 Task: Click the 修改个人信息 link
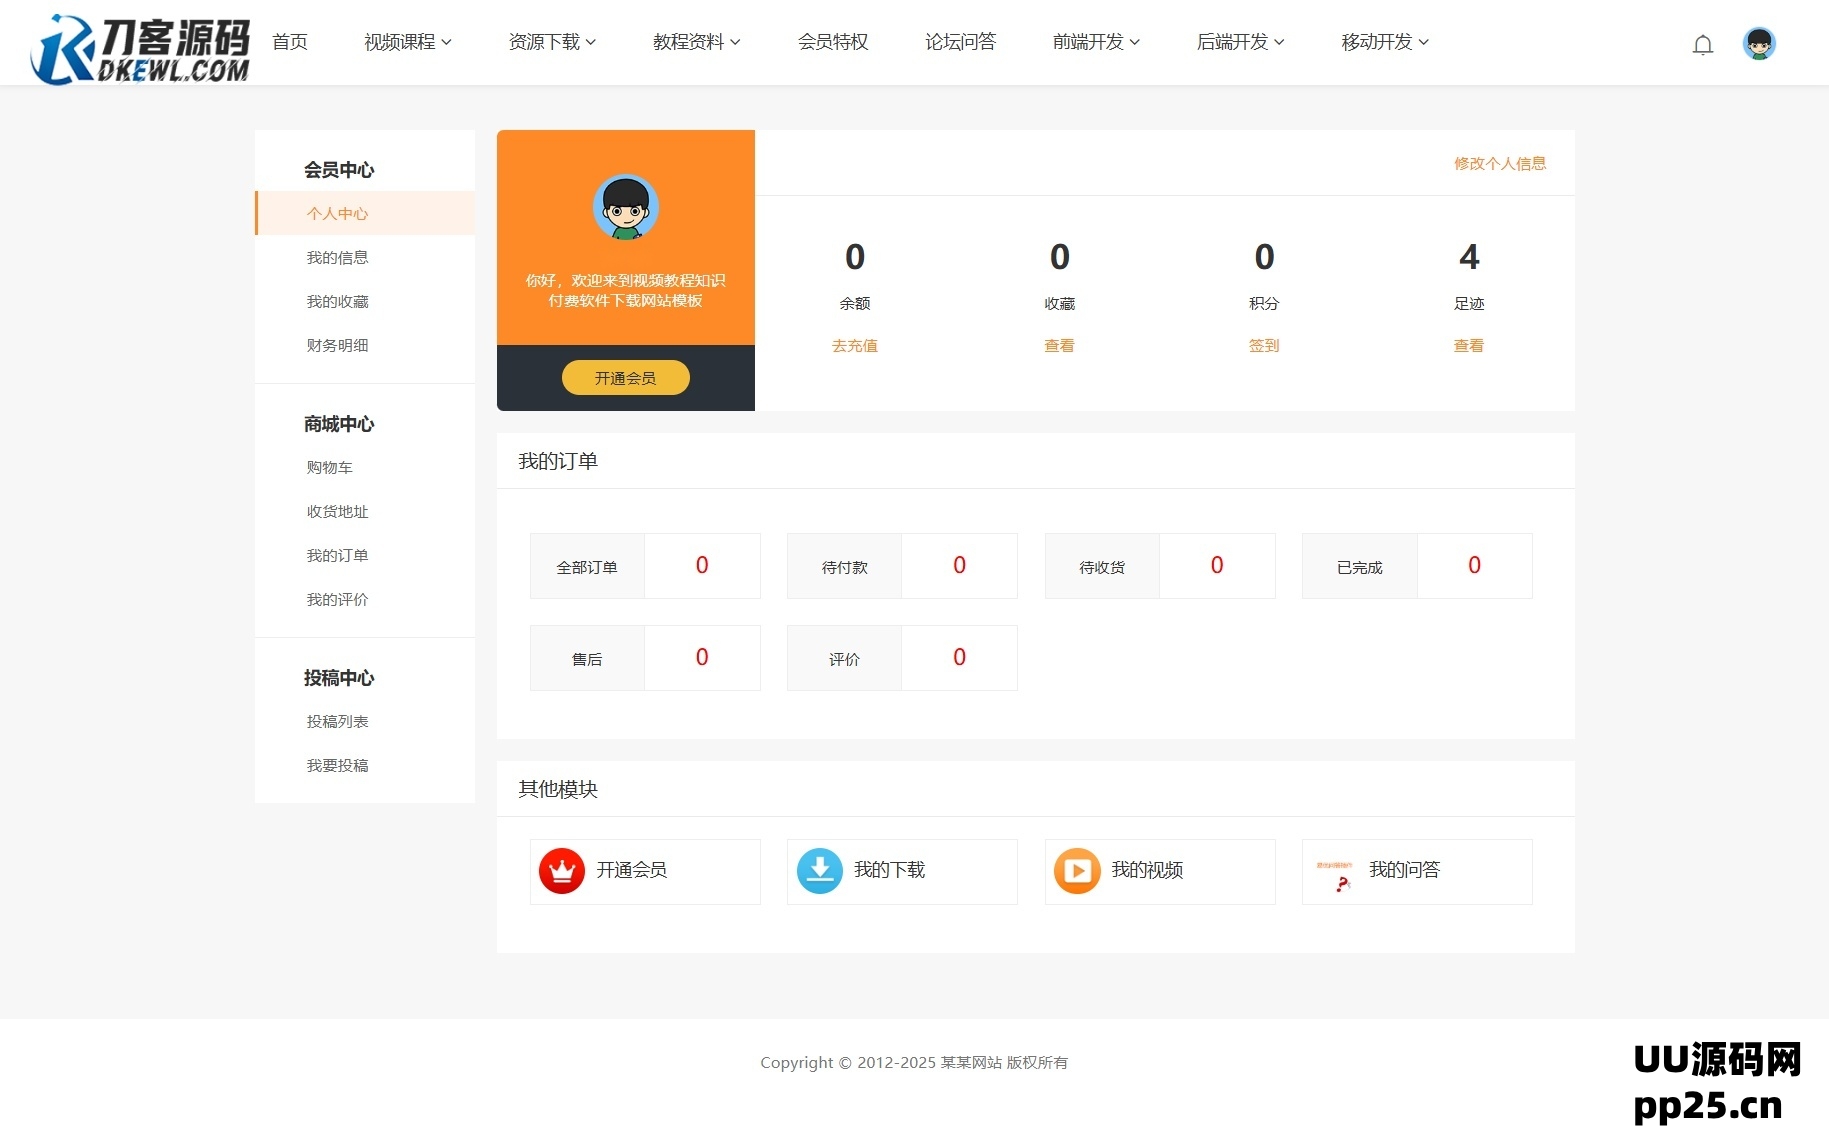(1499, 163)
